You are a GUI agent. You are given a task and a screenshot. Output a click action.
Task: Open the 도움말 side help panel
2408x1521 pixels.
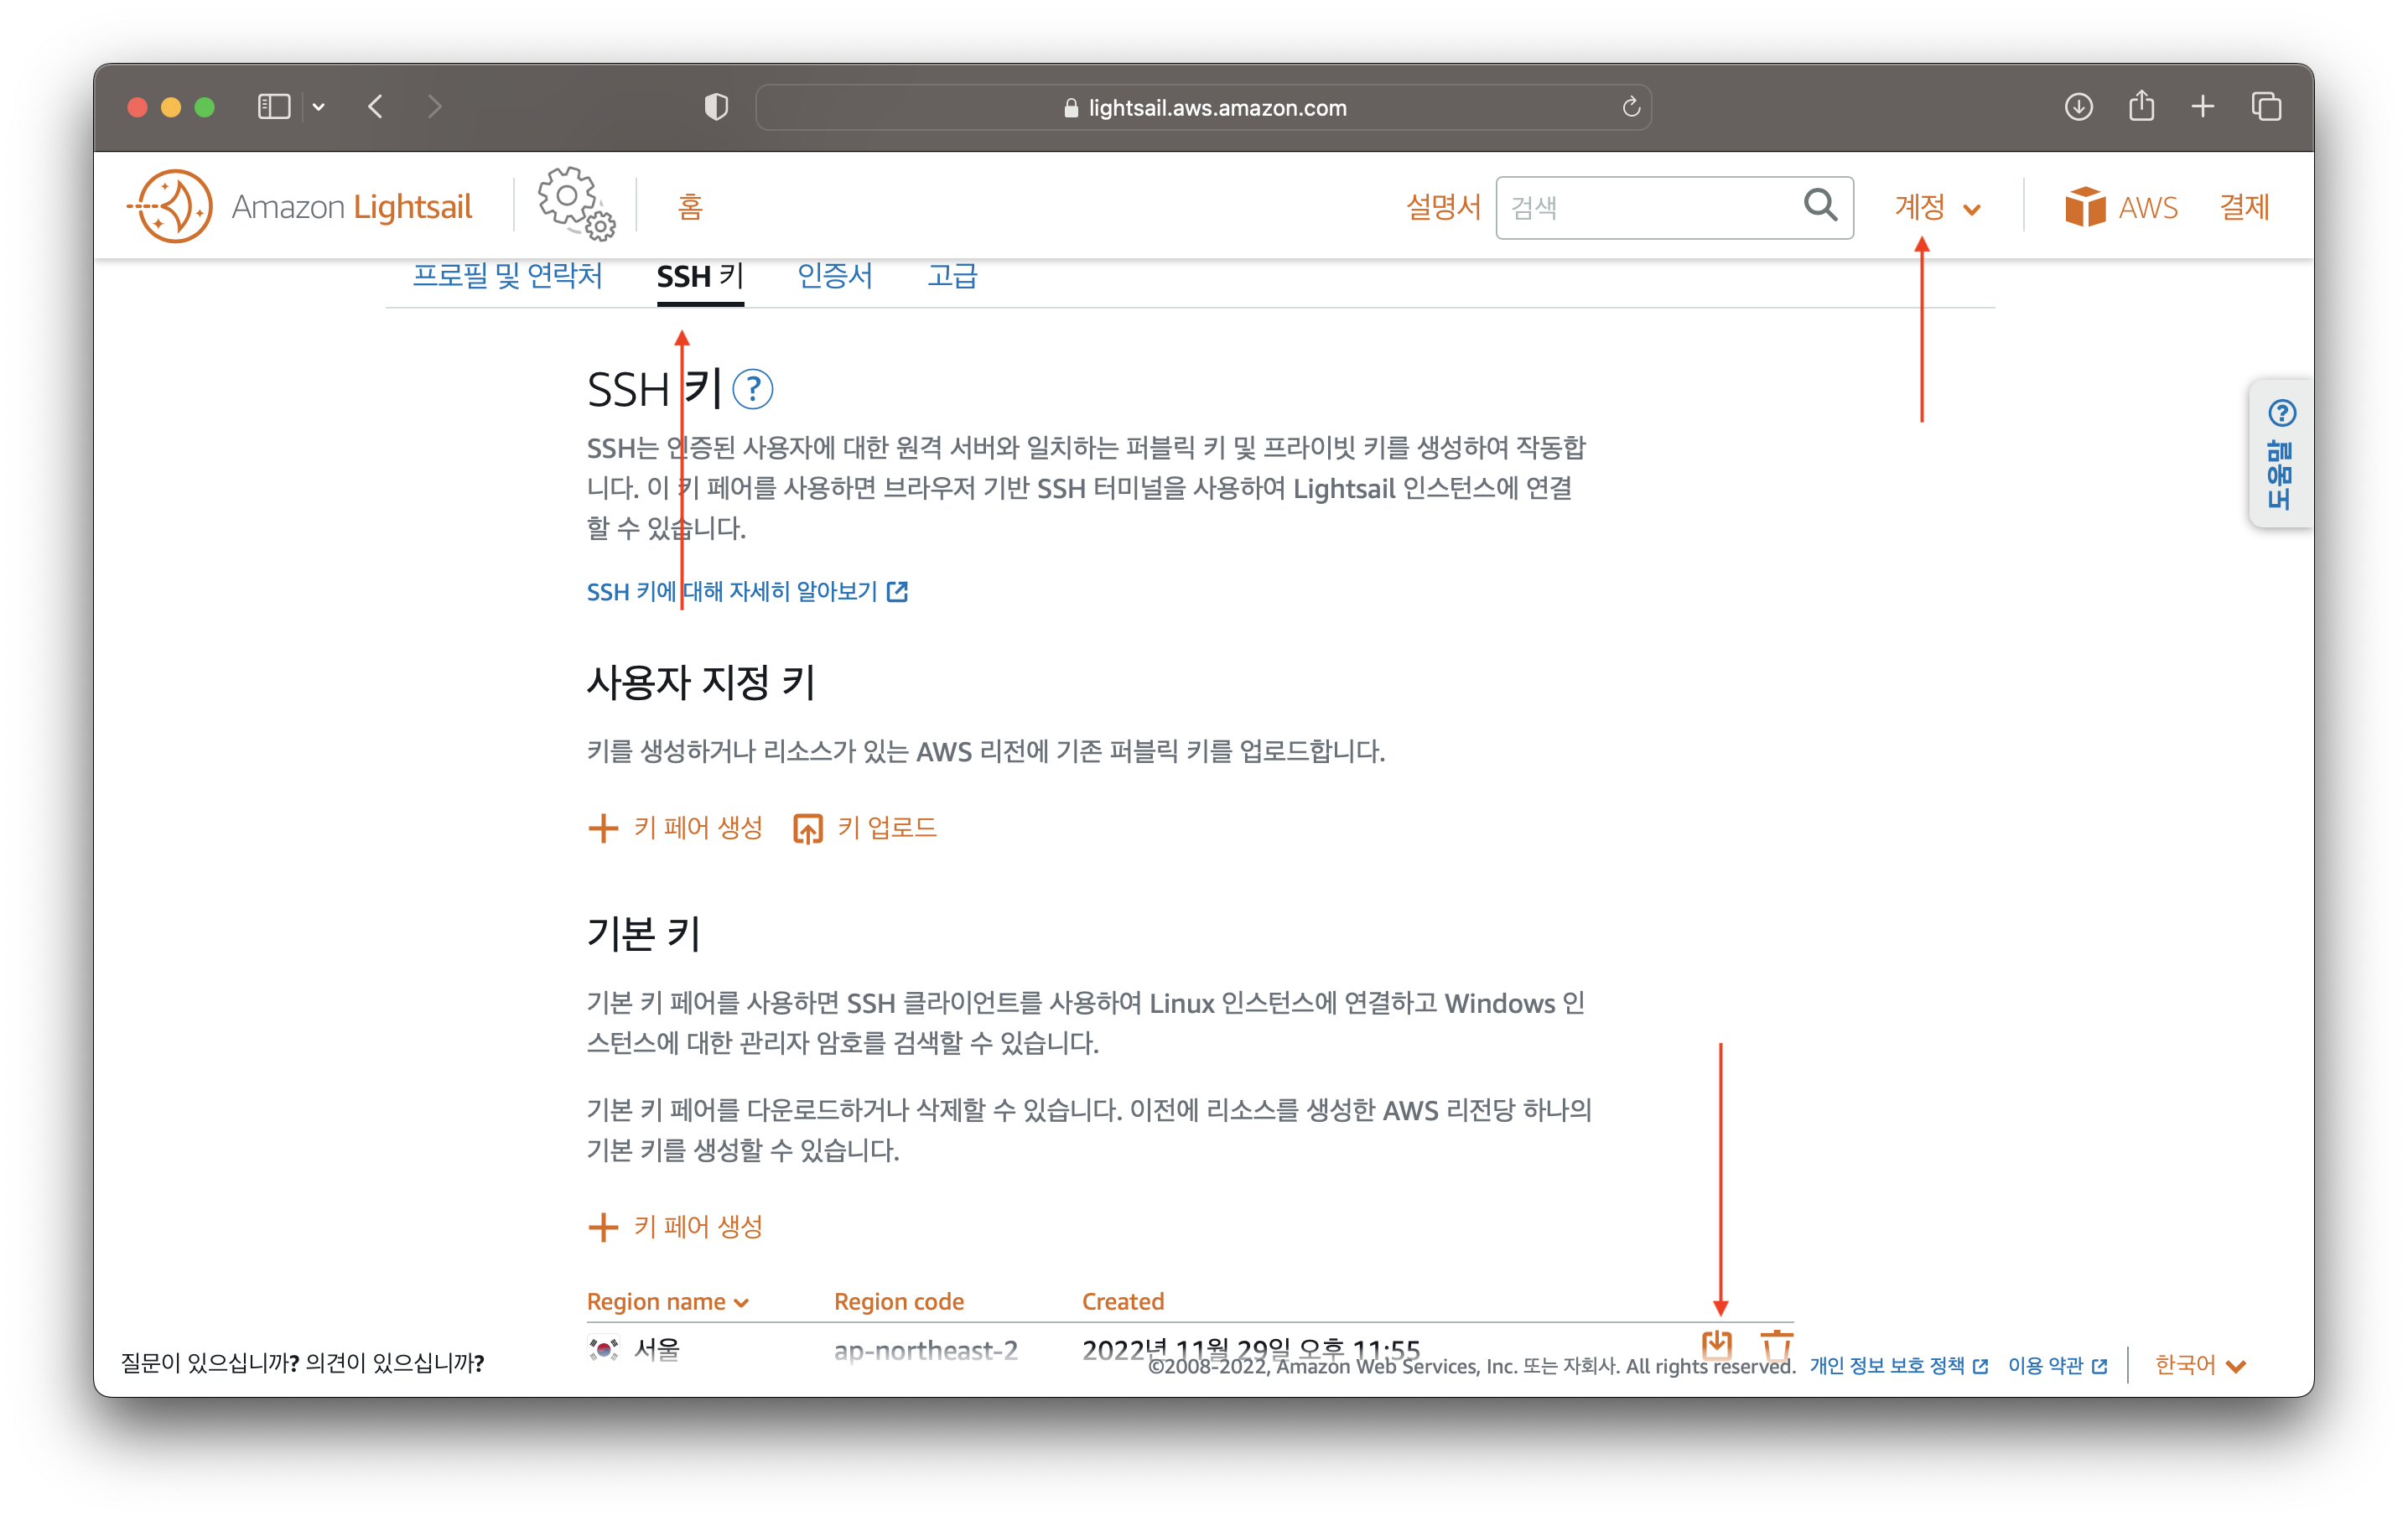[2280, 455]
